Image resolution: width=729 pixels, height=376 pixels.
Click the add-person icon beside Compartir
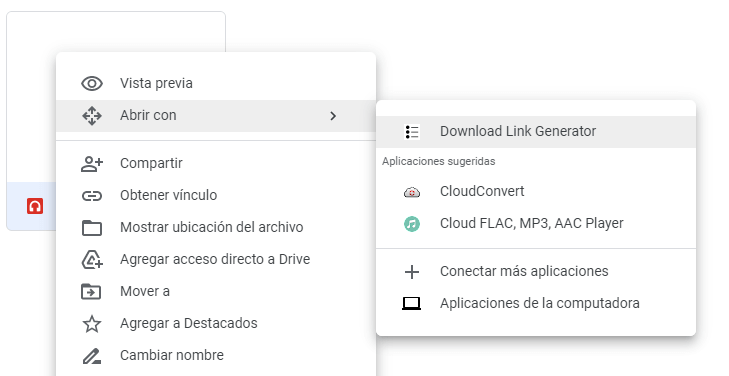click(92, 164)
